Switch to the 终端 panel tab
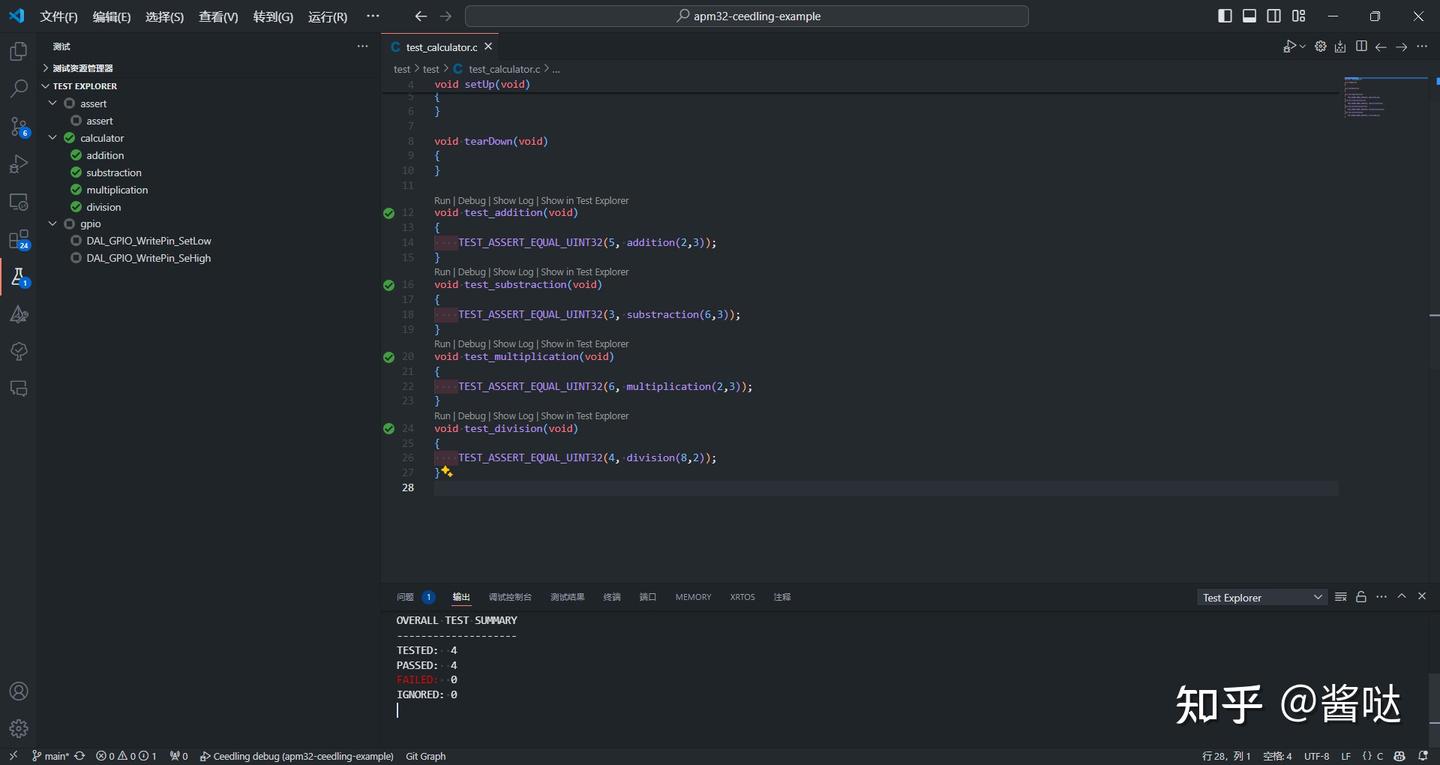This screenshot has height=765, width=1440. (611, 597)
